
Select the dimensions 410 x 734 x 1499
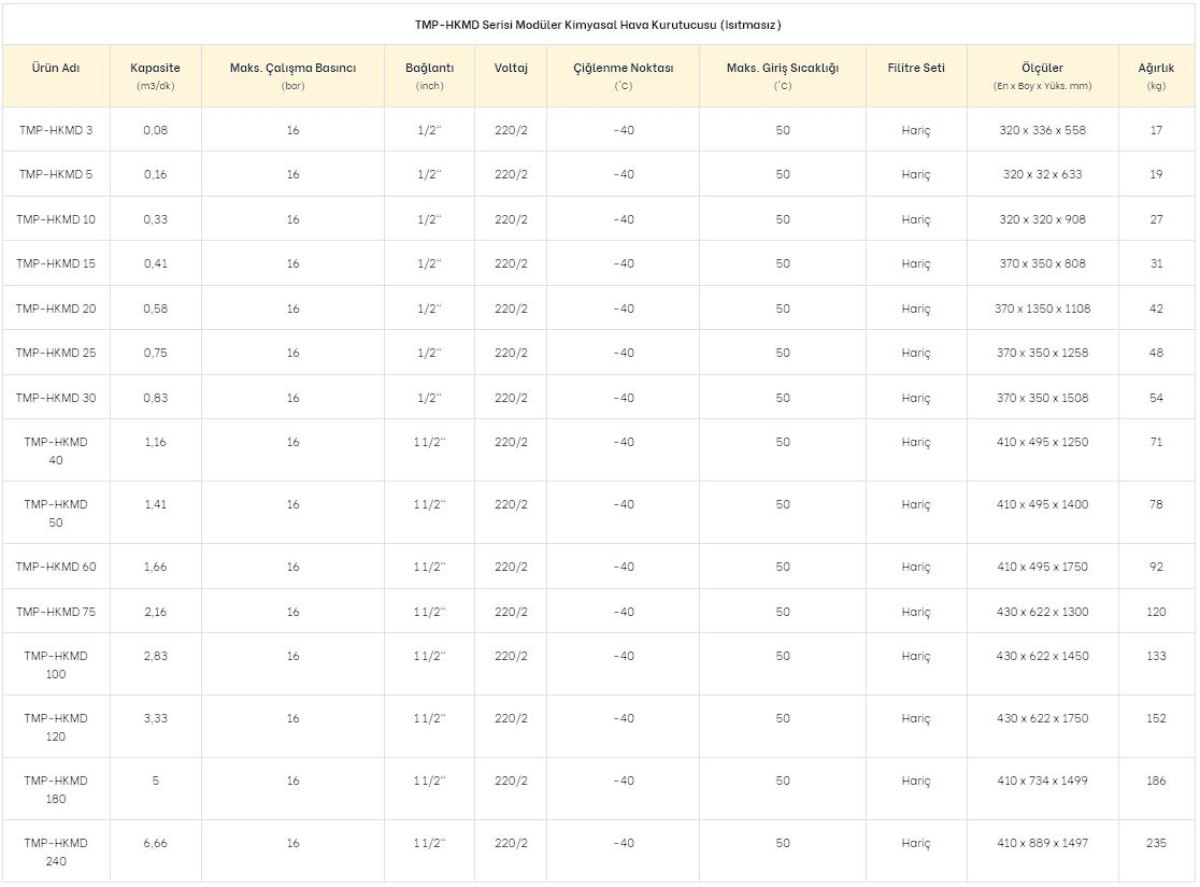coord(1043,782)
